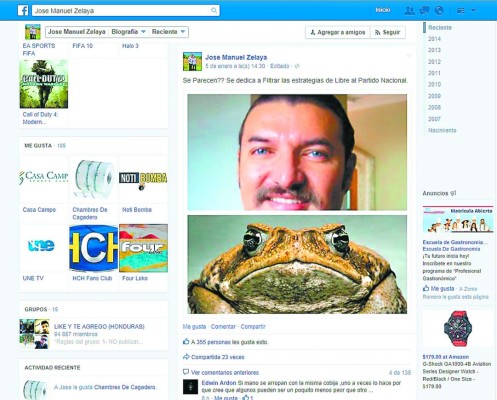Image resolution: width=497 pixels, height=400 pixels.
Task: Open the post options chevron
Action: (x=408, y=55)
